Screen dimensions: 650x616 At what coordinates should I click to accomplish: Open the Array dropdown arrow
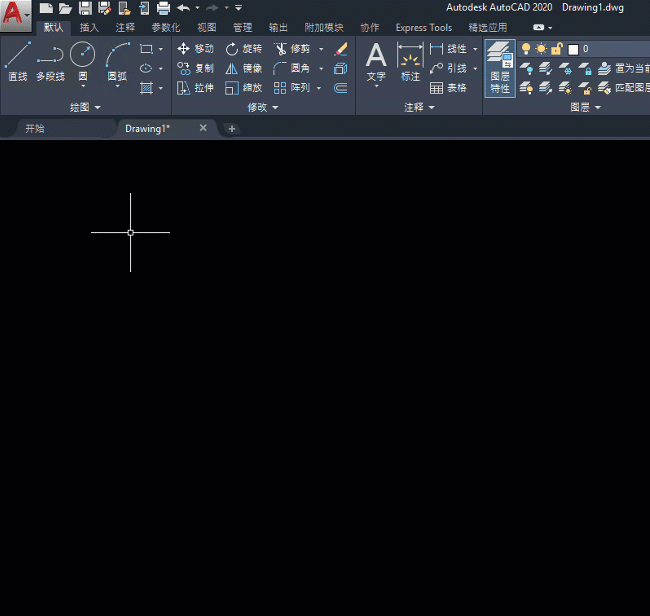pos(319,88)
